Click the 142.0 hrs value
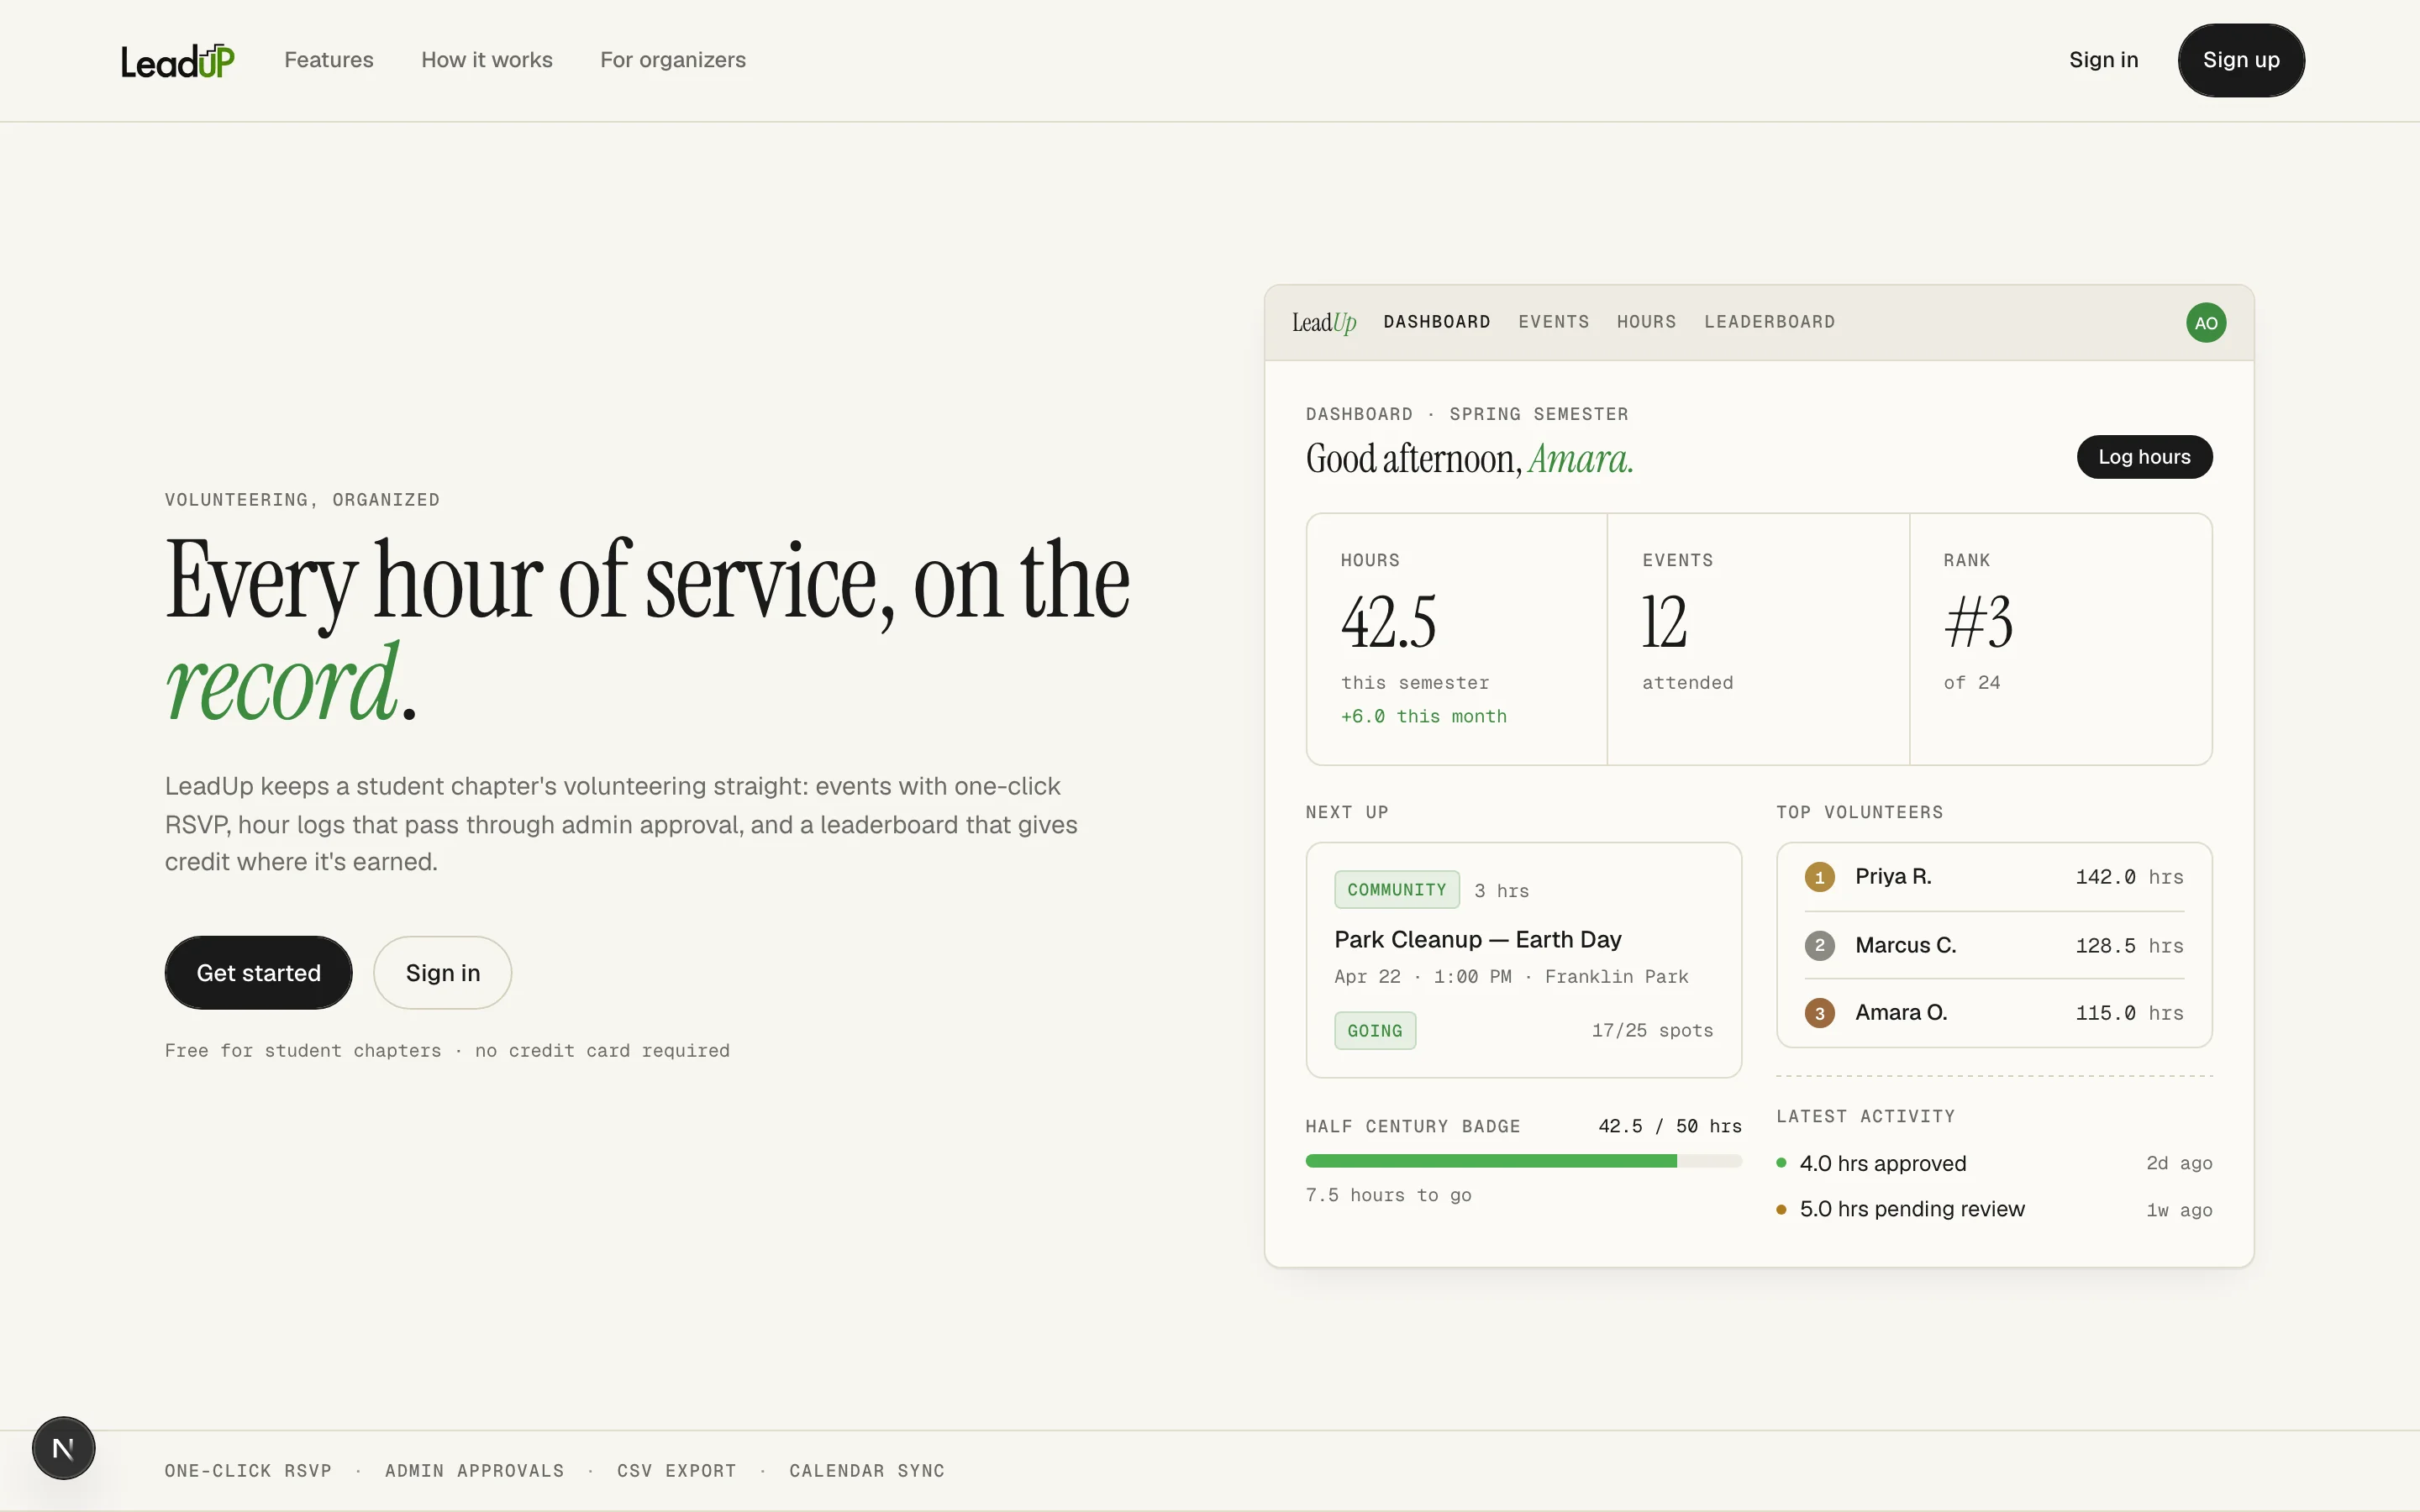The width and height of the screenshot is (2420, 1512). [x=2129, y=877]
